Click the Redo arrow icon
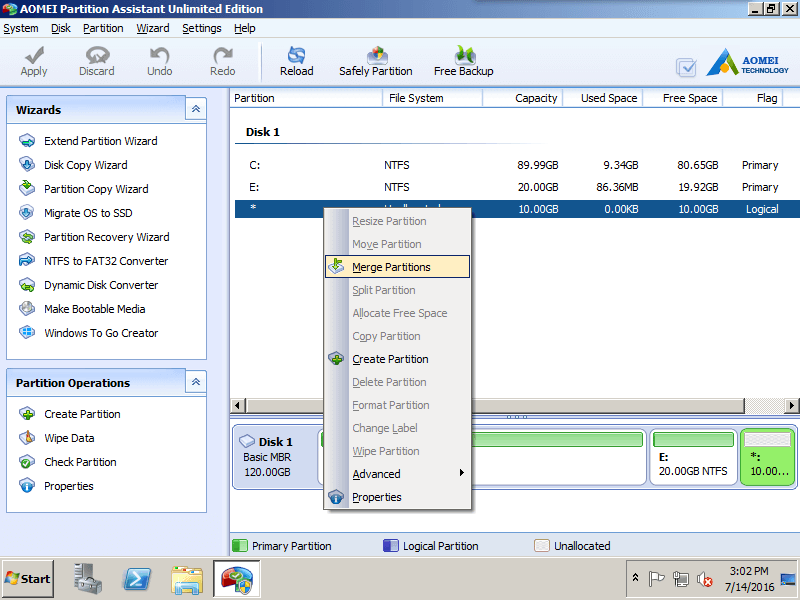This screenshot has height=600, width=800. (x=223, y=55)
